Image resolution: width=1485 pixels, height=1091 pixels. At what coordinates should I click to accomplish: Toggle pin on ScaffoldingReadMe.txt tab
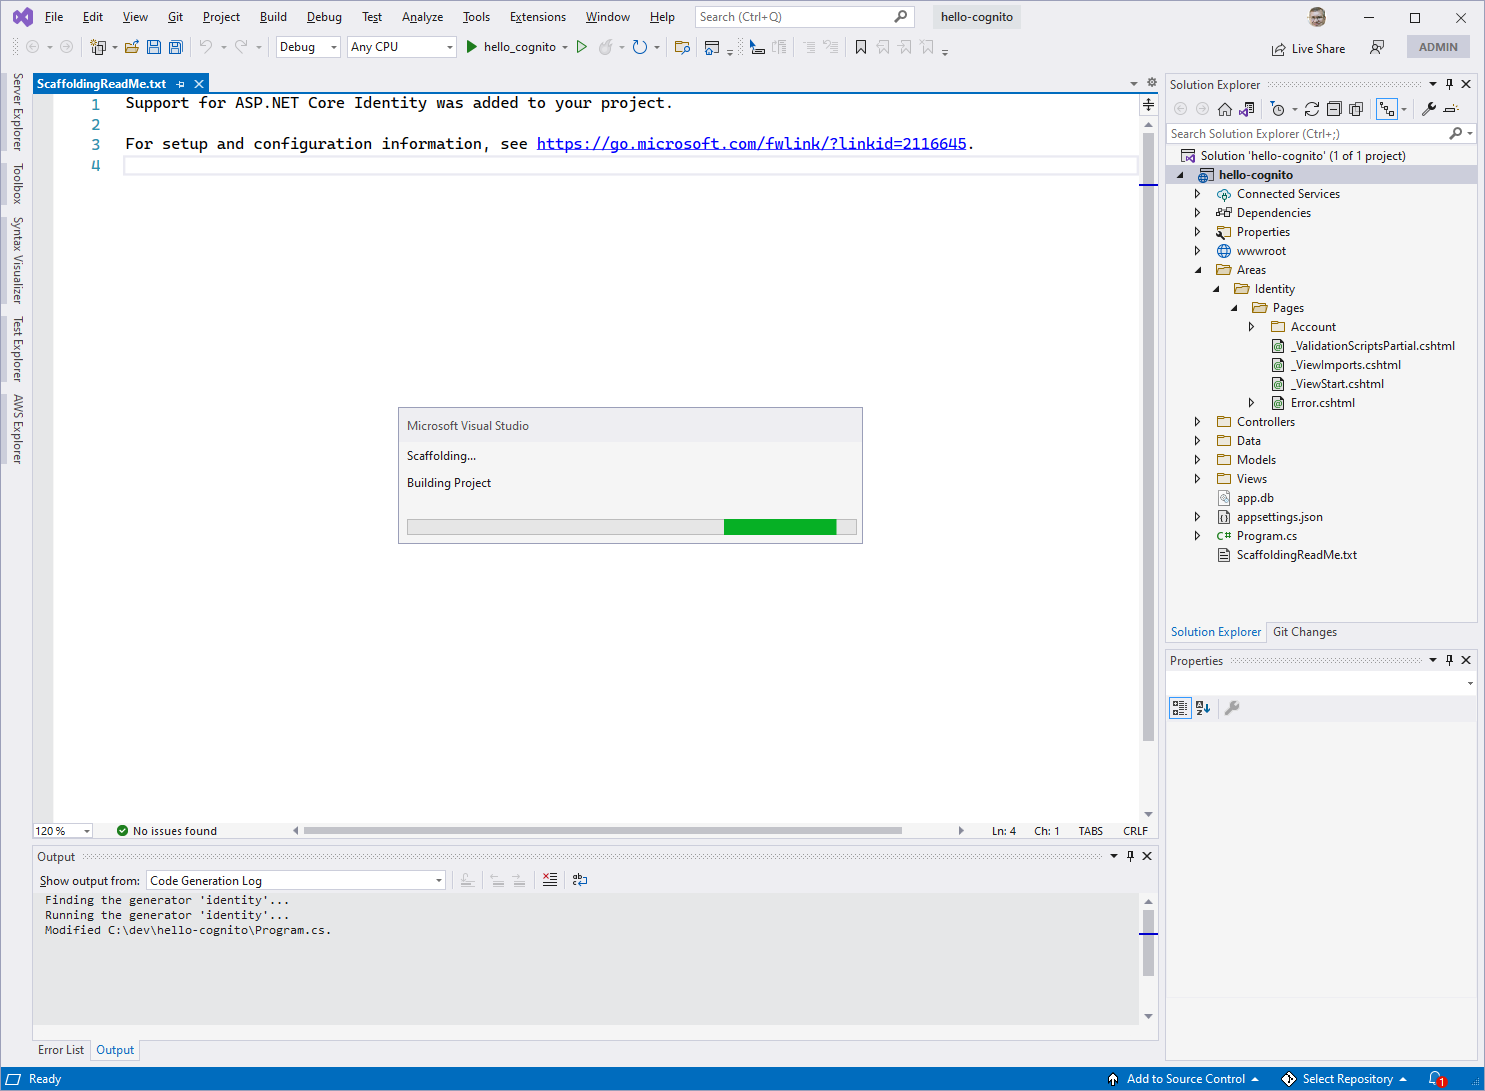pyautogui.click(x=181, y=84)
